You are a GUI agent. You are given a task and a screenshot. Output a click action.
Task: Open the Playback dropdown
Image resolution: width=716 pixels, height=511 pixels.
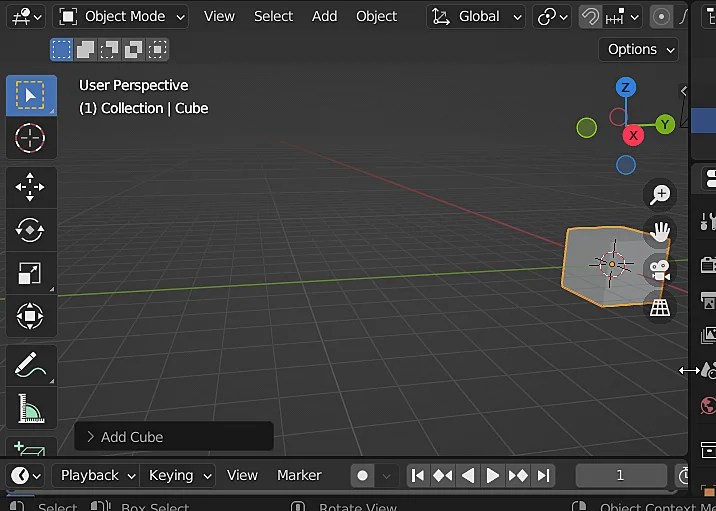[x=95, y=476]
